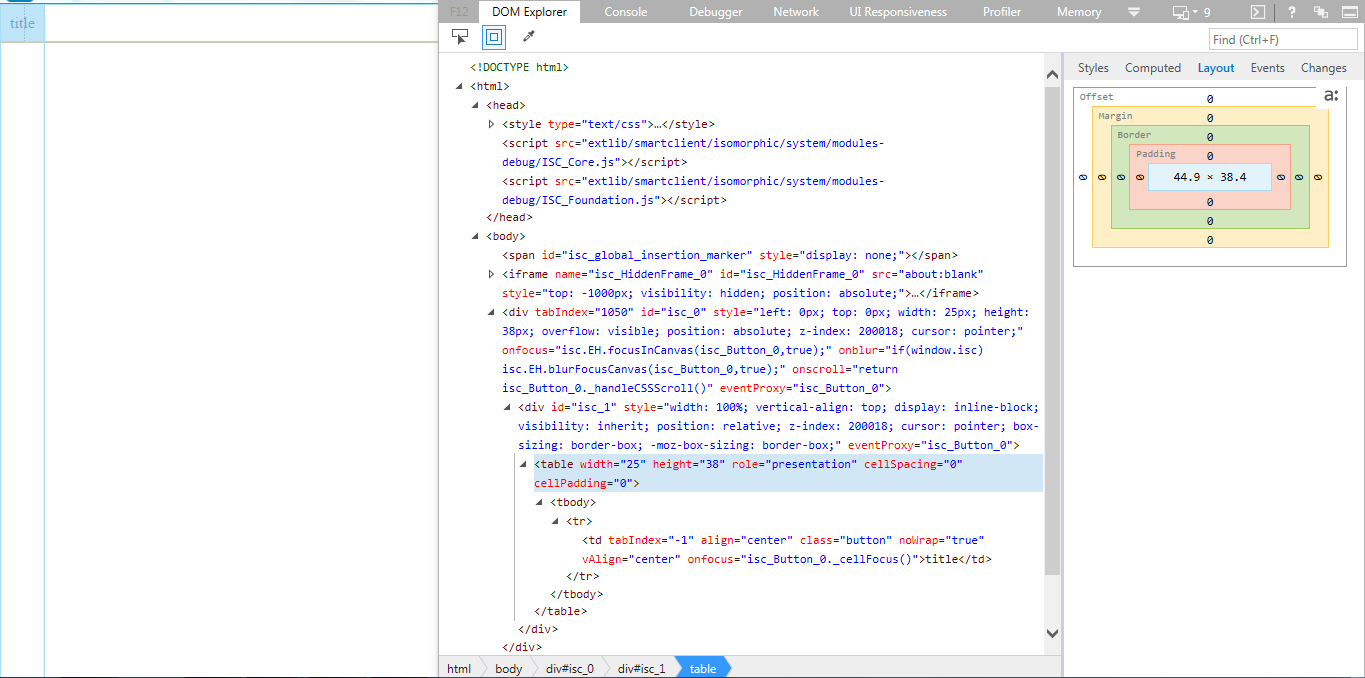Viewport: 1365px width, 678px height.
Task: Click the scroll down arrow in DOM tree
Action: pos(1052,632)
